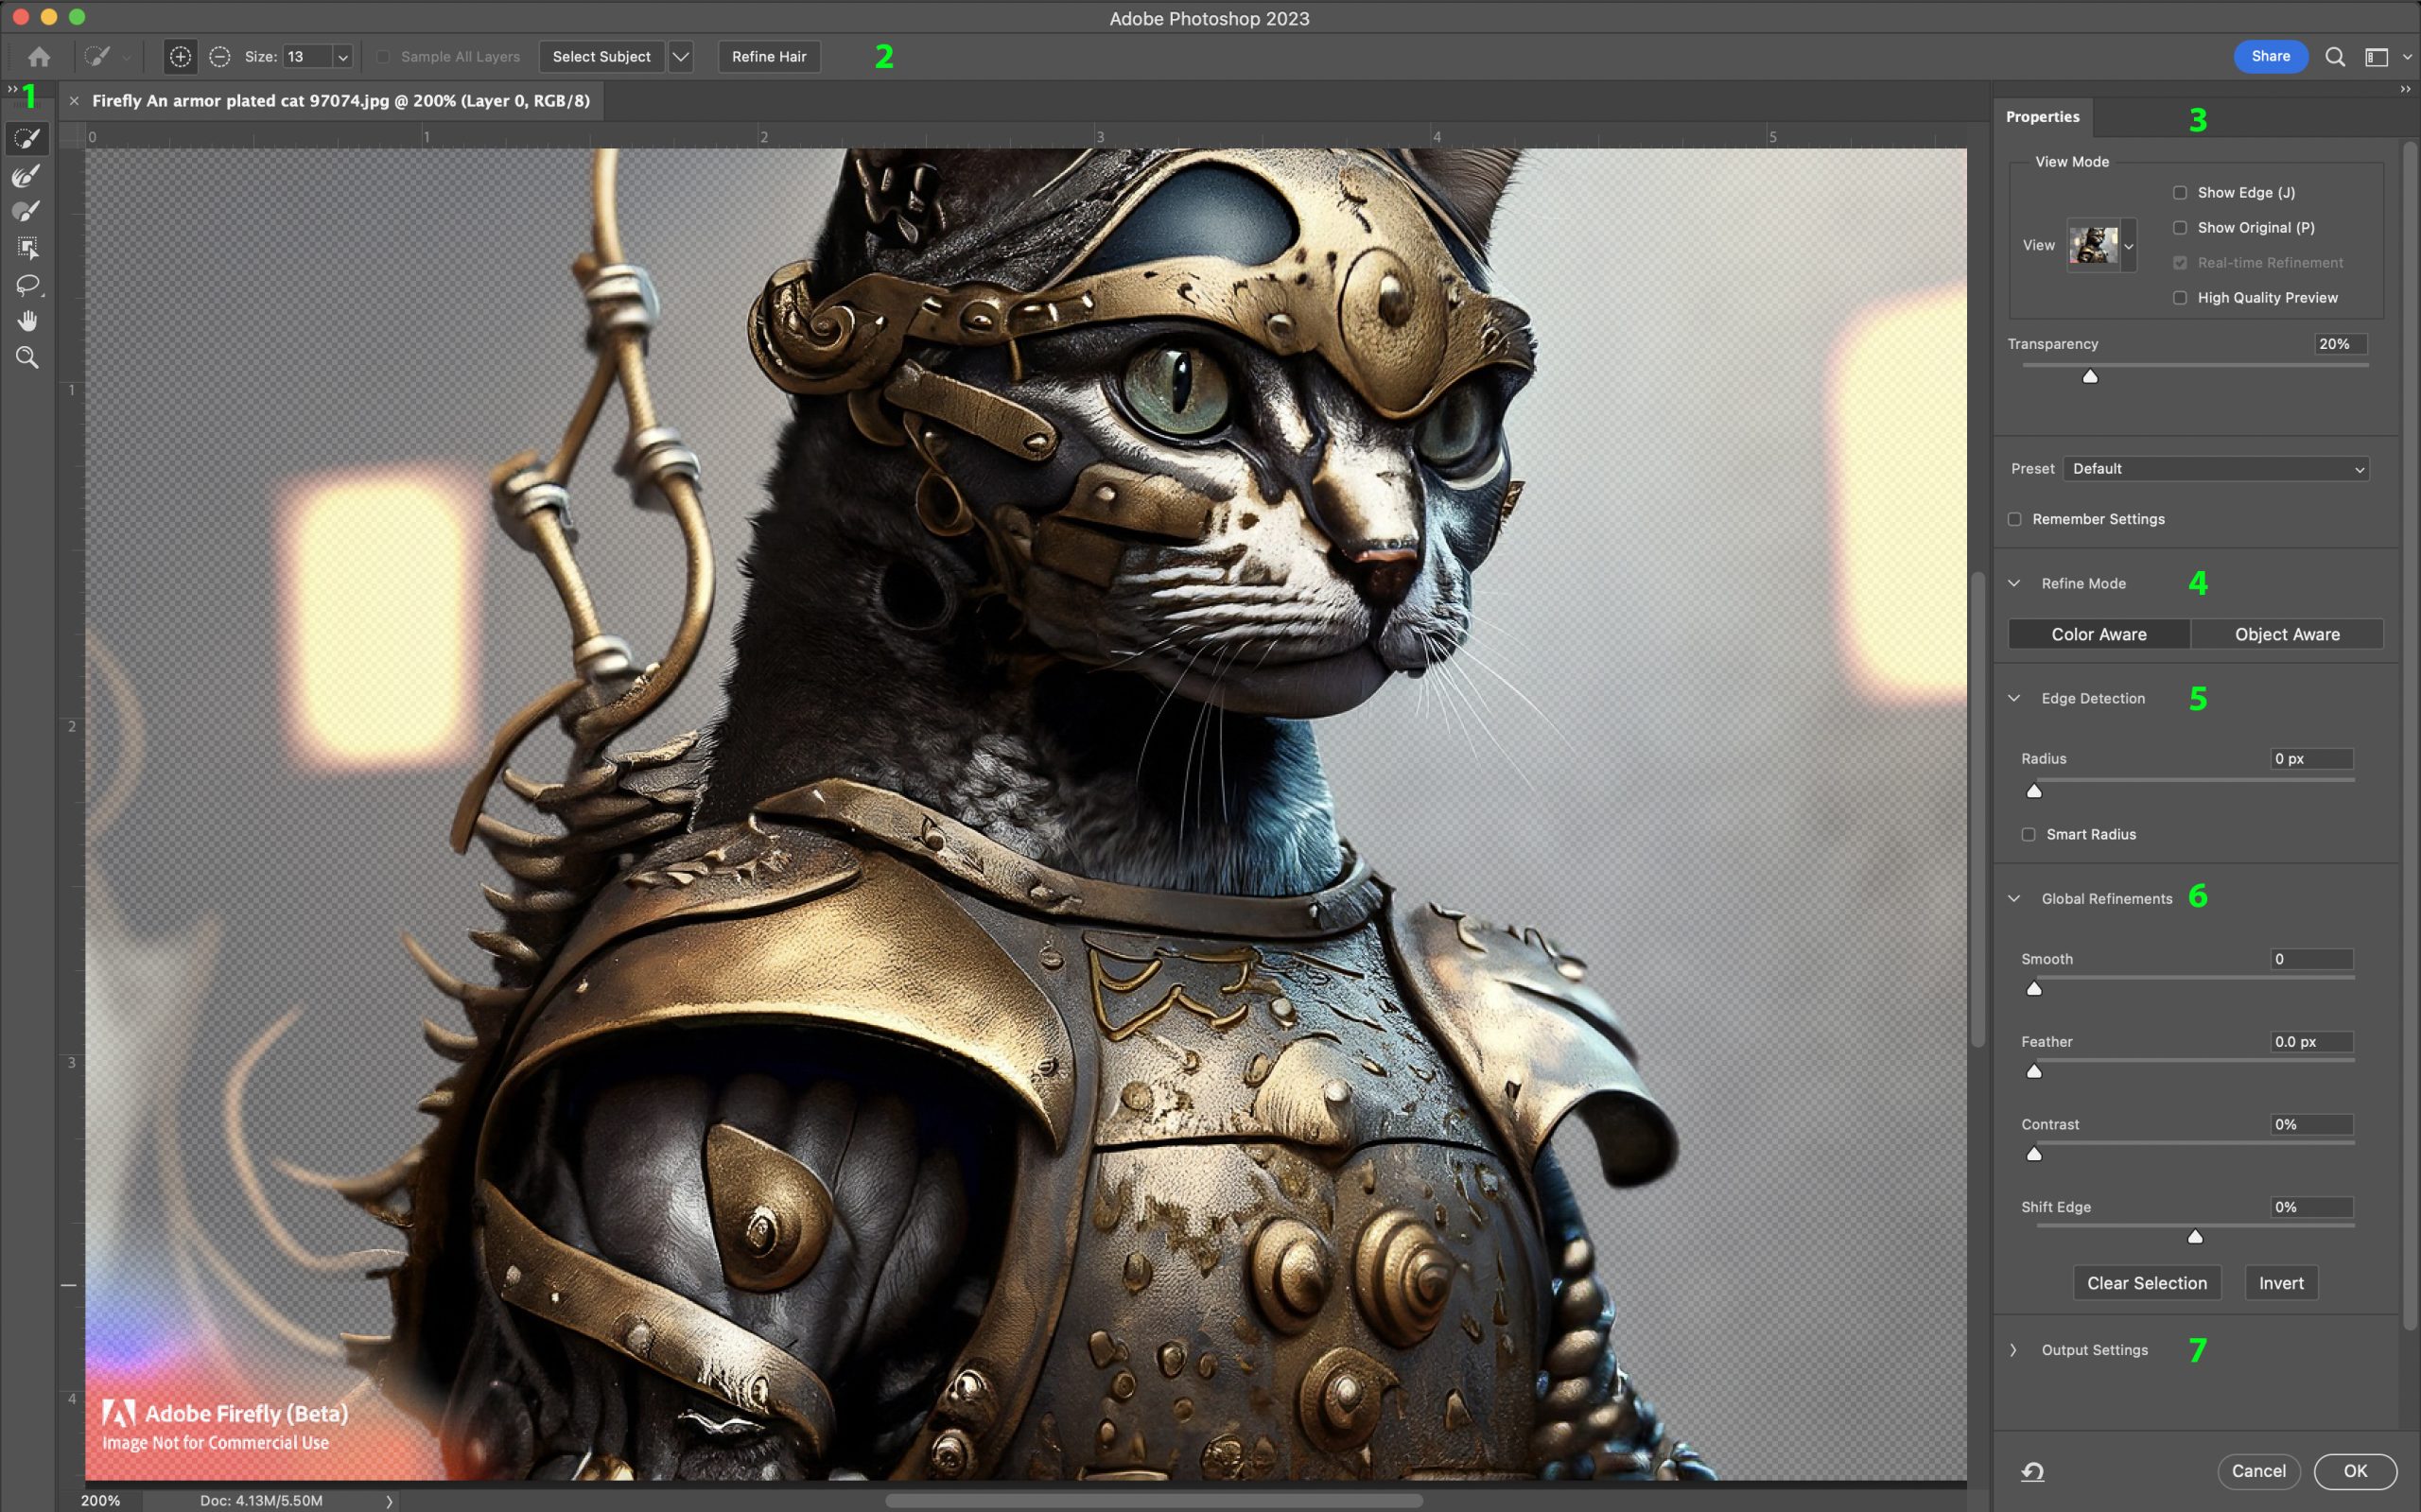Click Invert selection button

click(x=2282, y=1284)
